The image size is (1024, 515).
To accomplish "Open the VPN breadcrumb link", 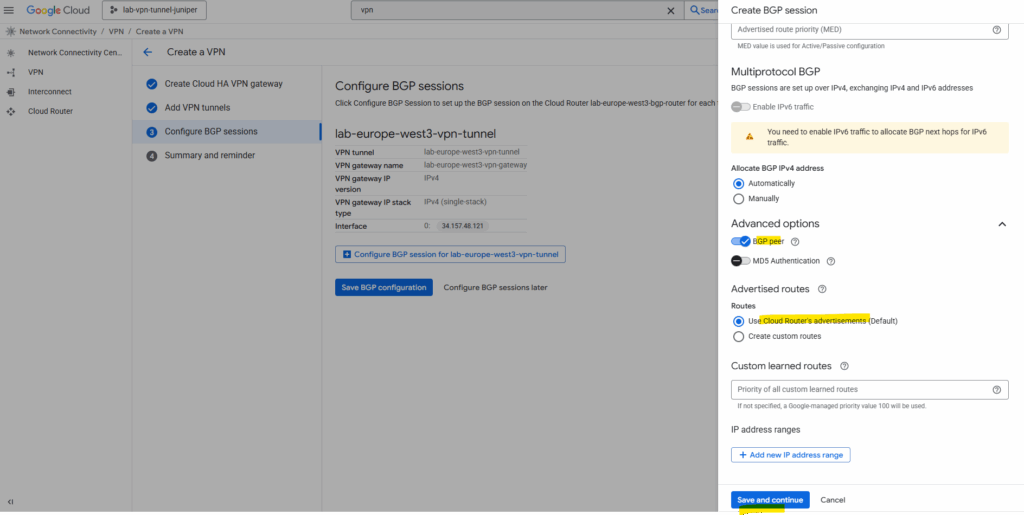I will point(116,31).
